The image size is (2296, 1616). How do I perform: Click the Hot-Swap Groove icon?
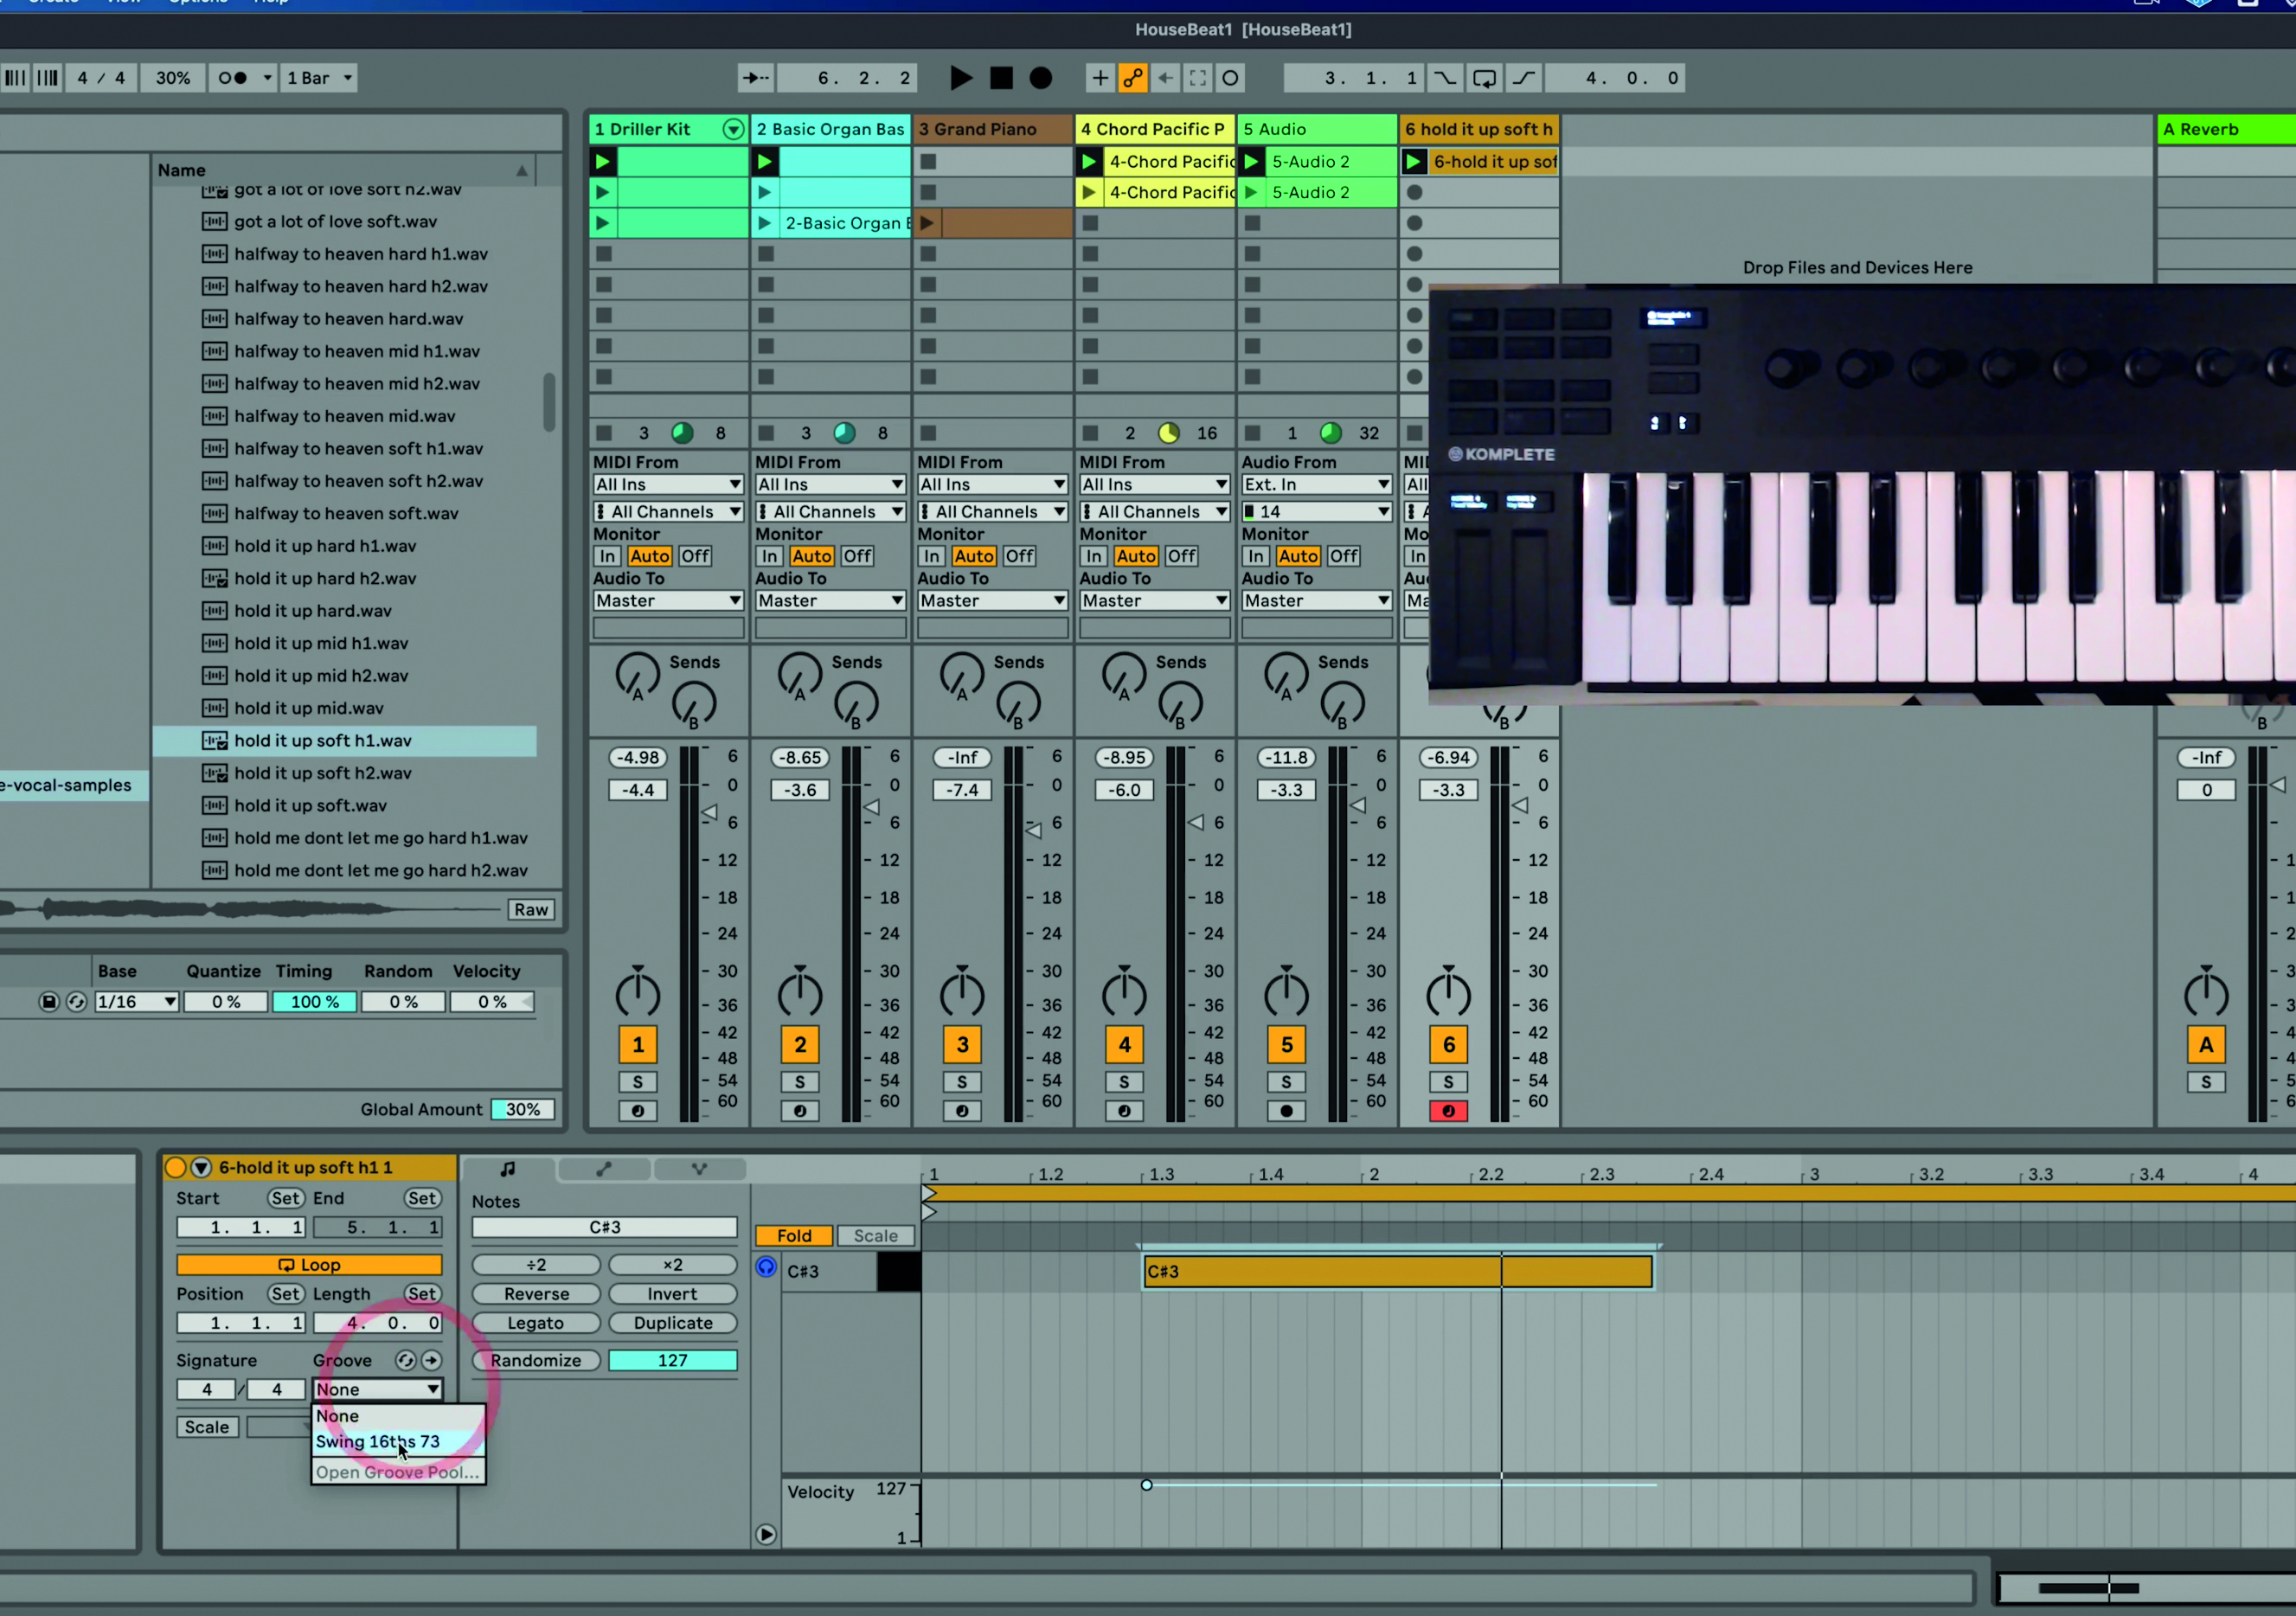pyautogui.click(x=405, y=1360)
